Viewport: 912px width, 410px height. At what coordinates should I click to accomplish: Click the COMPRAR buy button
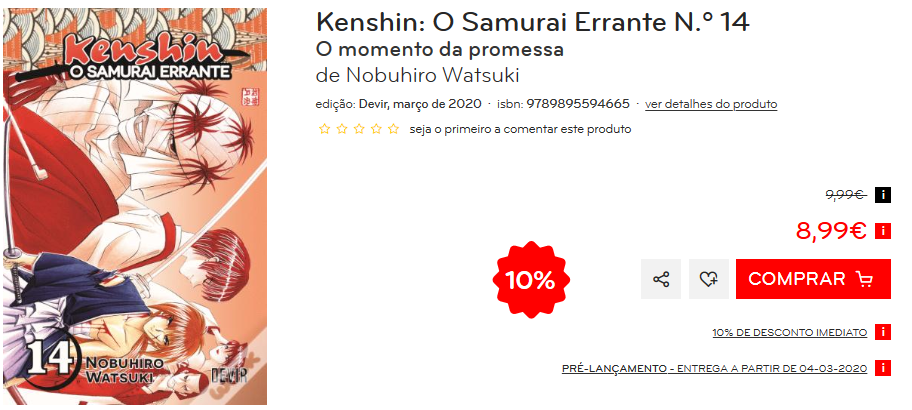(x=813, y=279)
